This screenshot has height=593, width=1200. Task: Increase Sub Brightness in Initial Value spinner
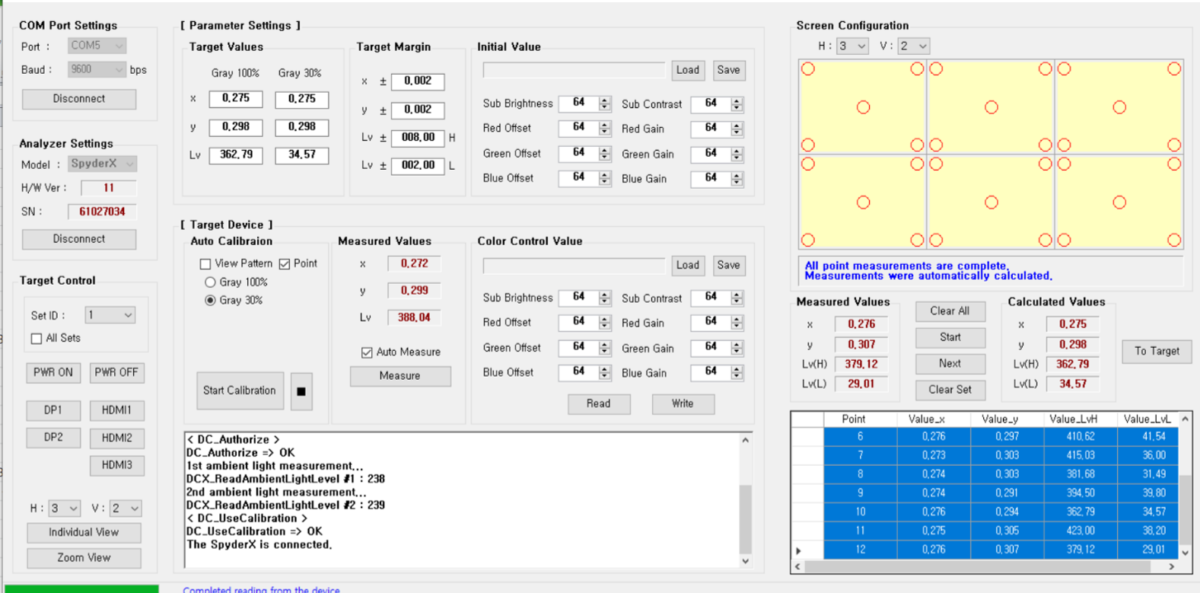(604, 100)
